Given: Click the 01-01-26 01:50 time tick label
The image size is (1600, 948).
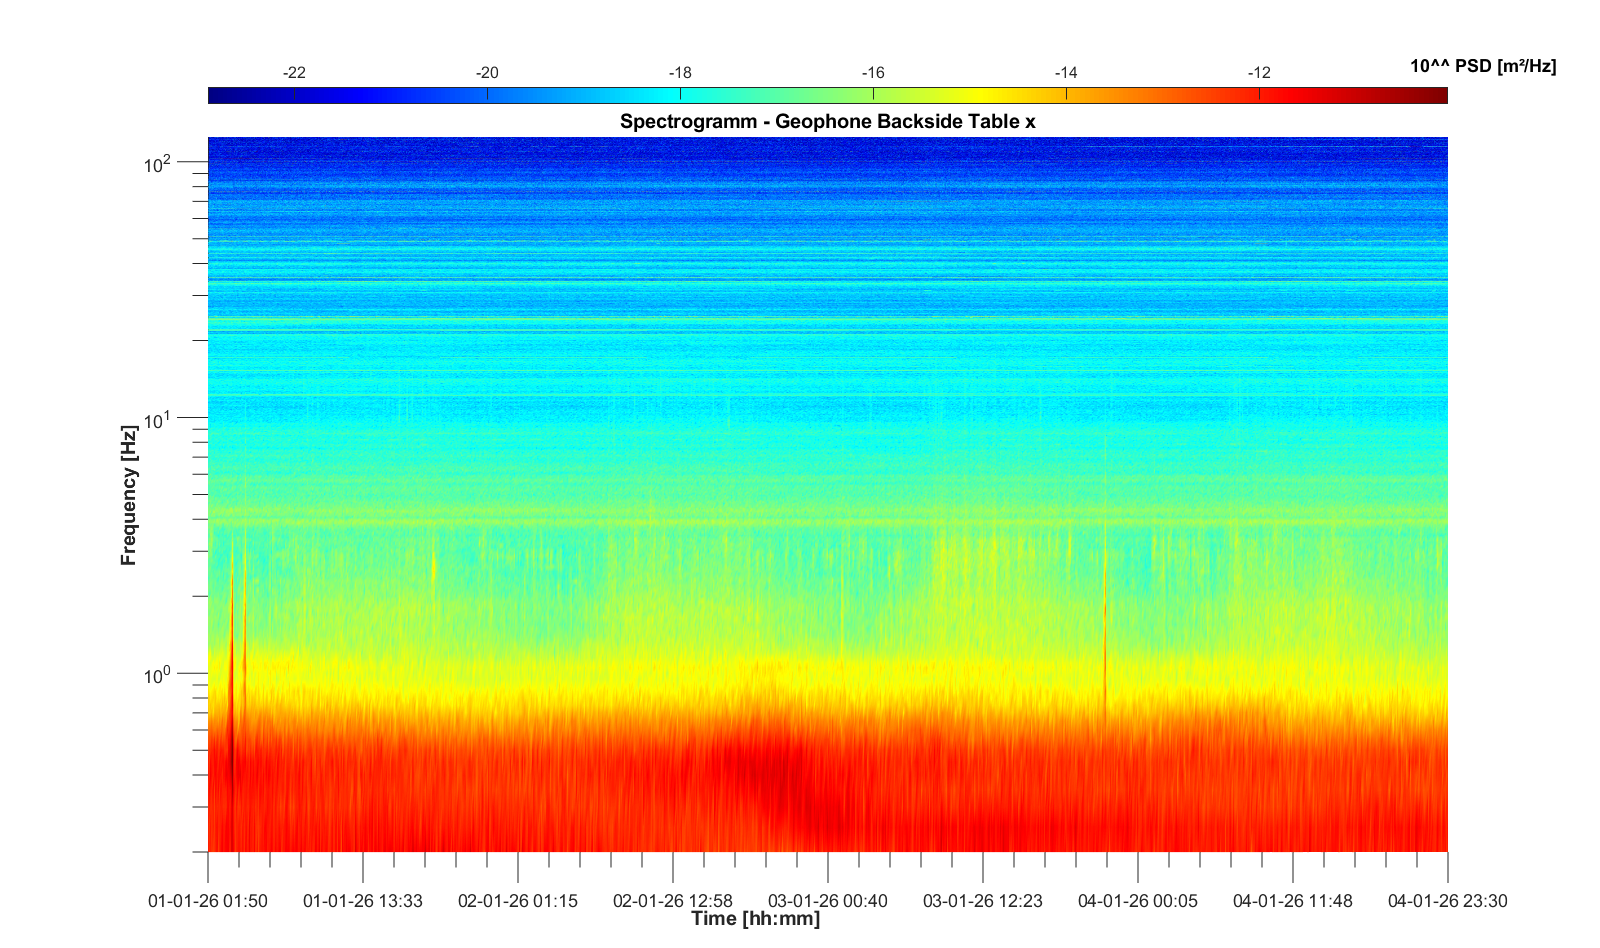Looking at the screenshot, I should 208,901.
